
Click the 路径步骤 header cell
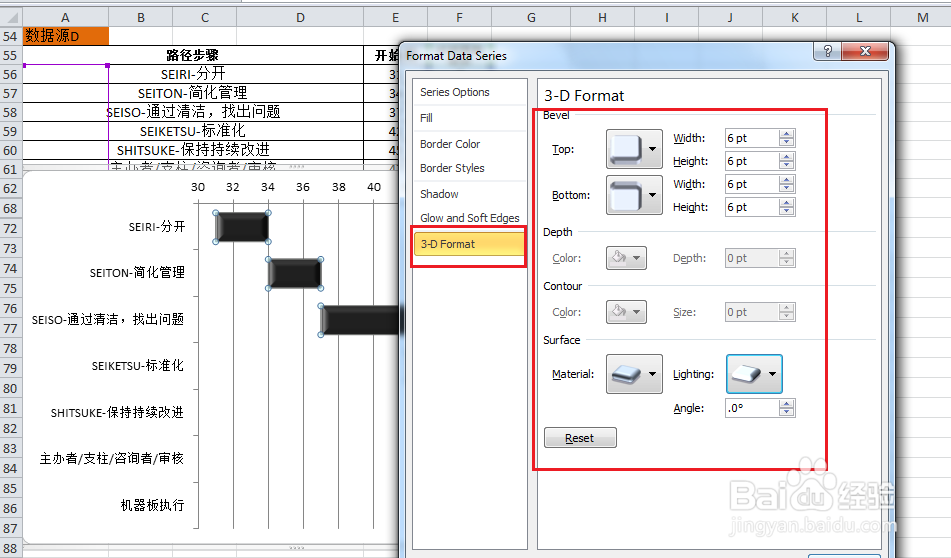[x=193, y=55]
